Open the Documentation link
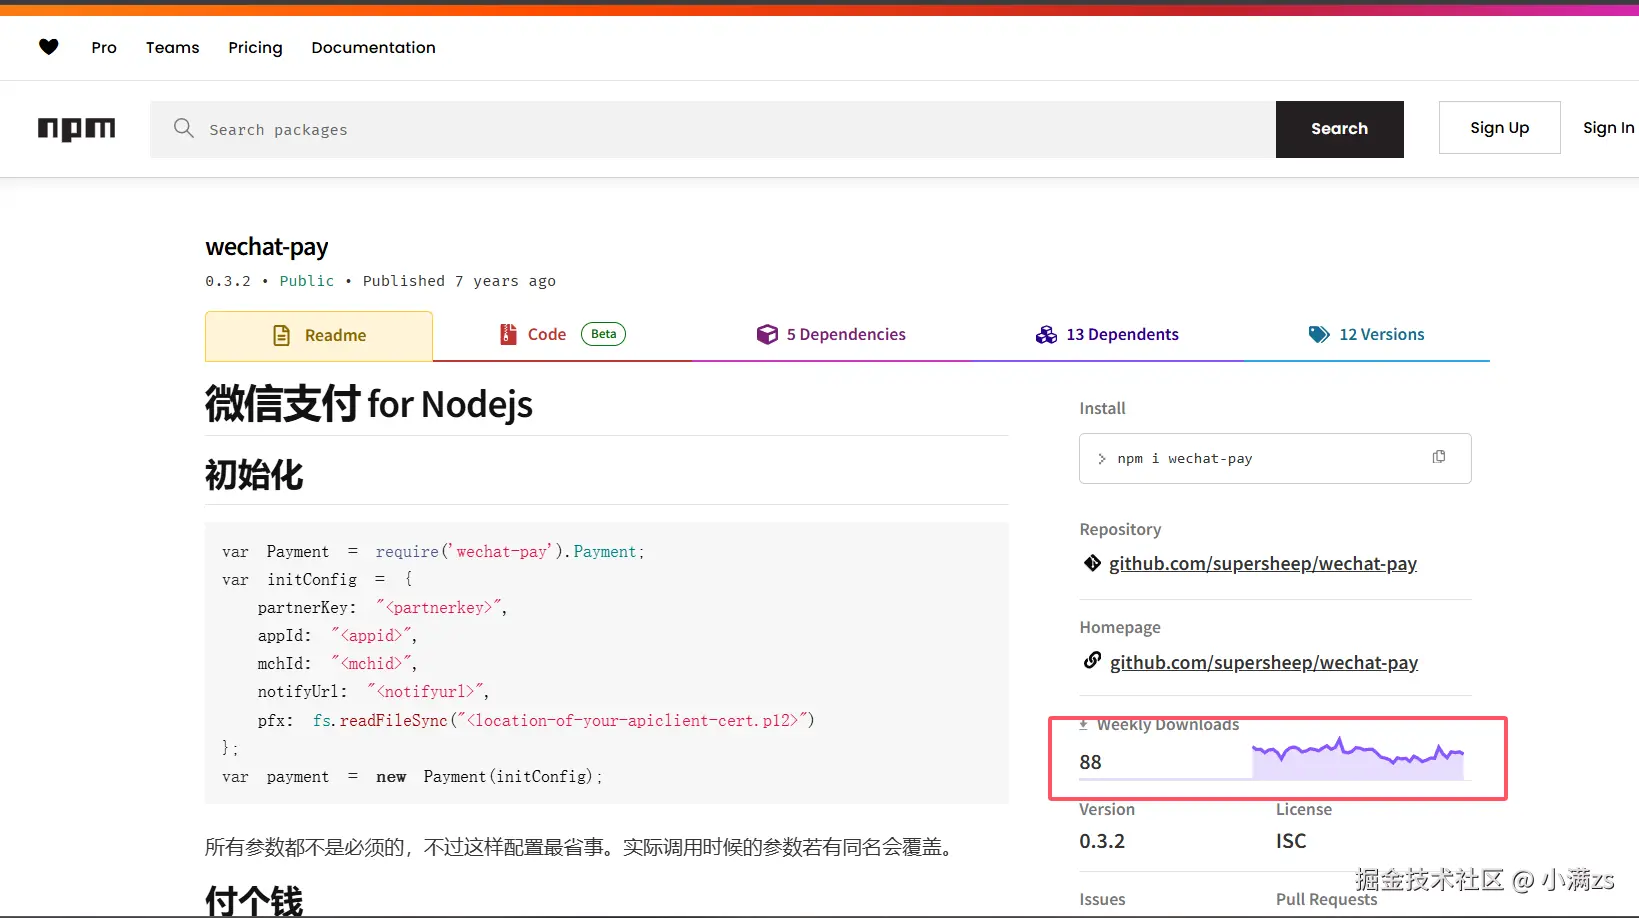 click(374, 47)
